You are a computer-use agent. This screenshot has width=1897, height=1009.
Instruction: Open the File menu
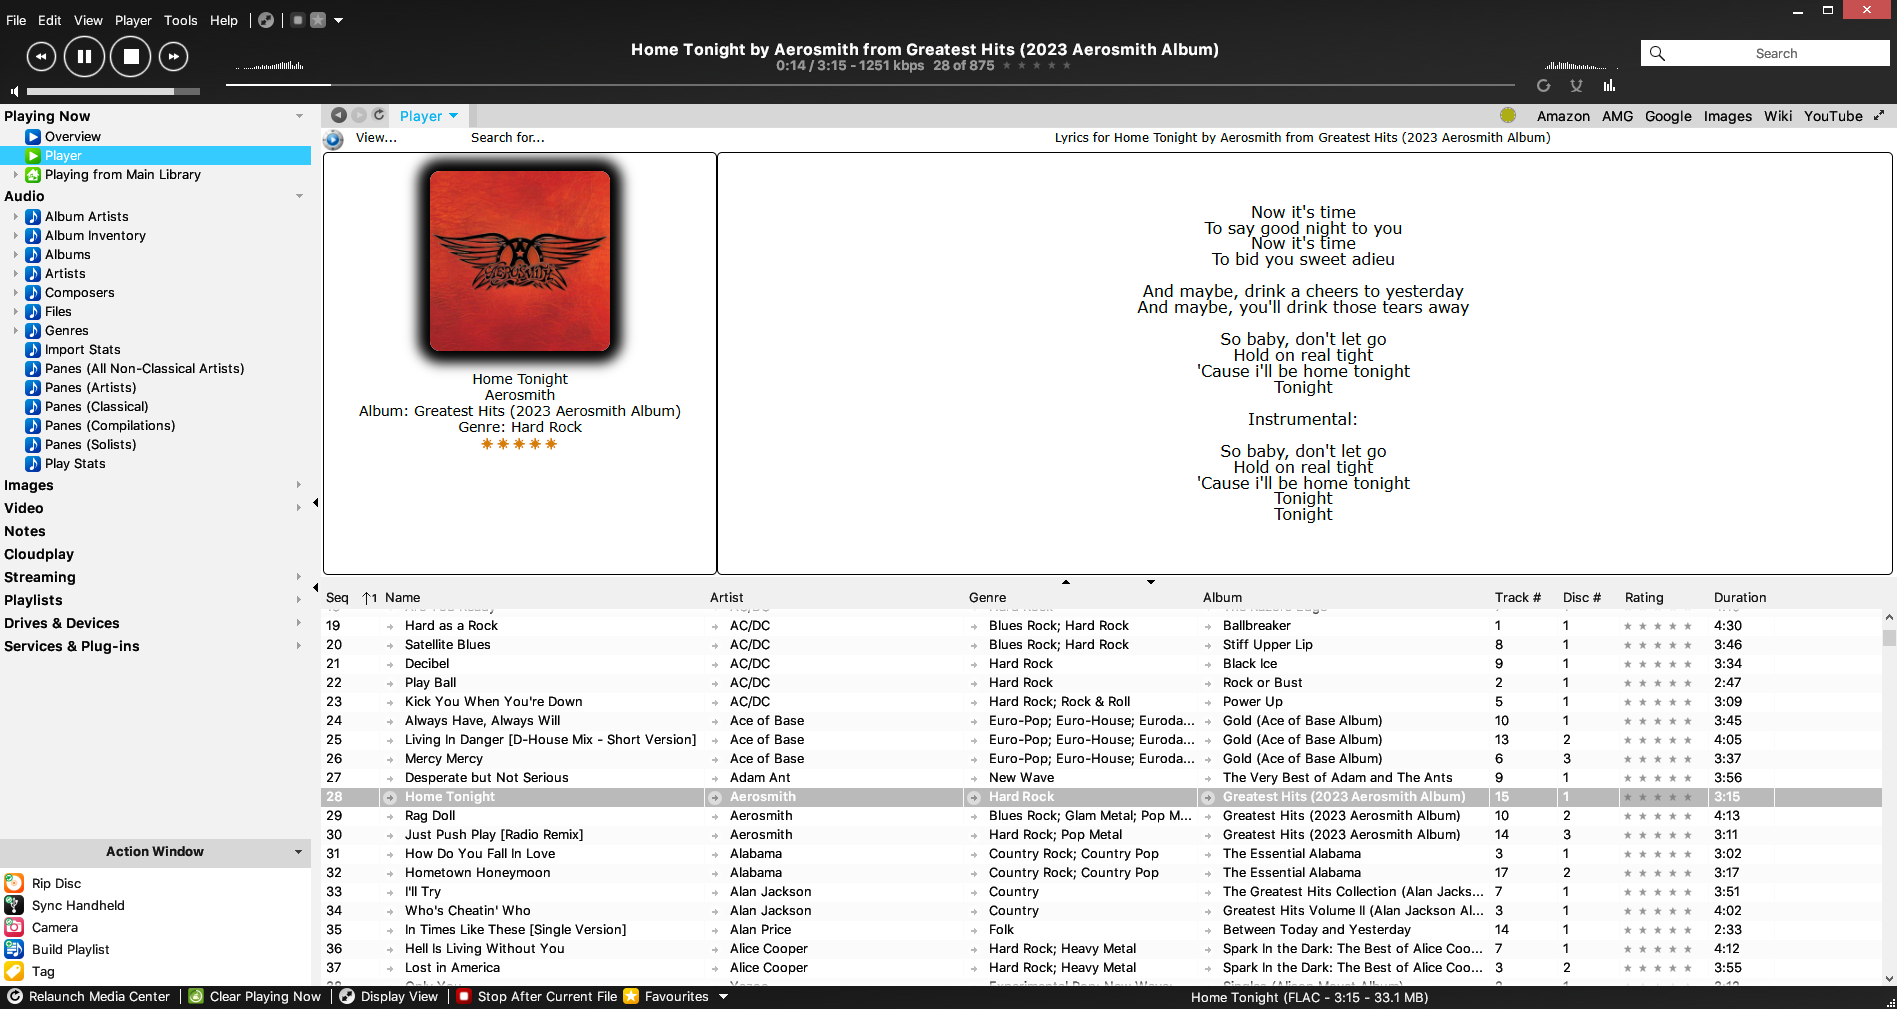(16, 20)
